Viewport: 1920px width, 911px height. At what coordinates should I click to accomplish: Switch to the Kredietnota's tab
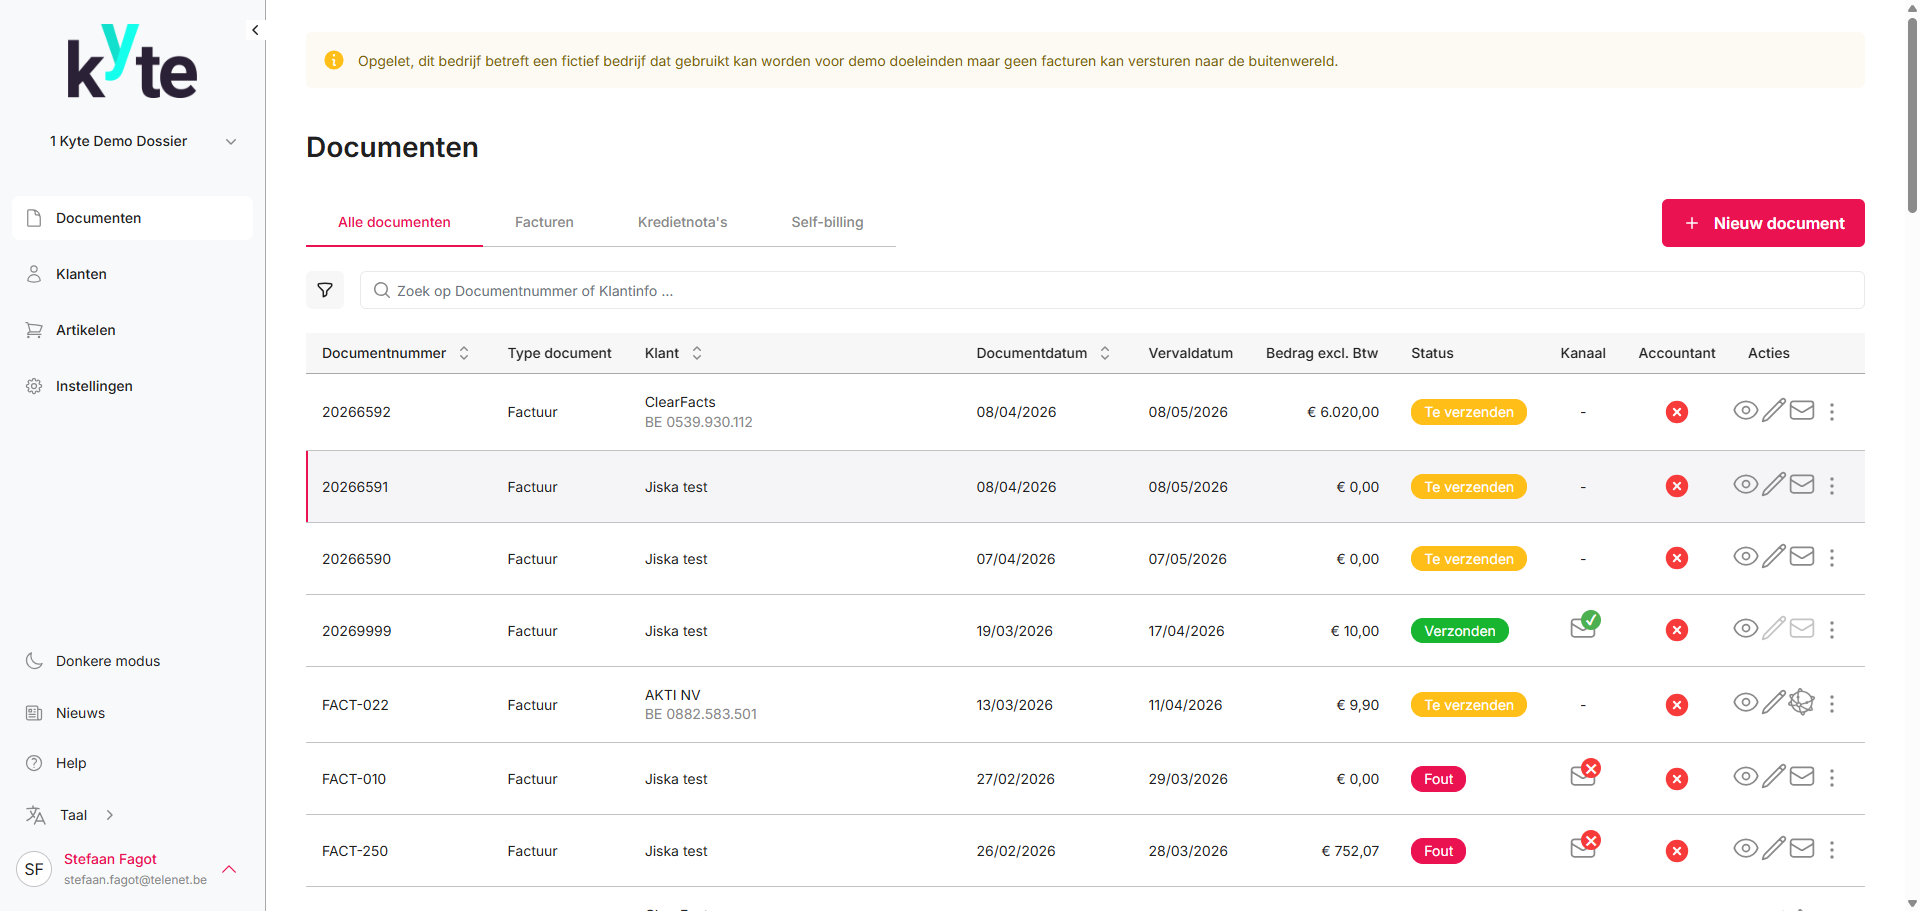(x=682, y=222)
